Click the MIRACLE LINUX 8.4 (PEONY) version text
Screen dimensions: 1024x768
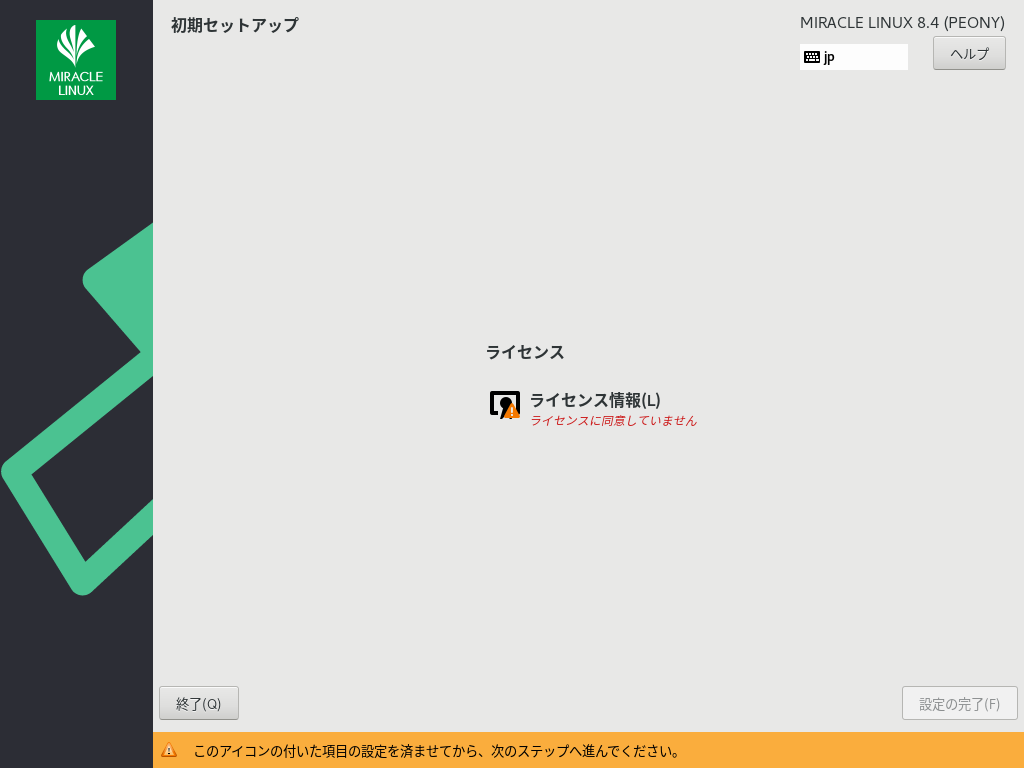coord(902,22)
